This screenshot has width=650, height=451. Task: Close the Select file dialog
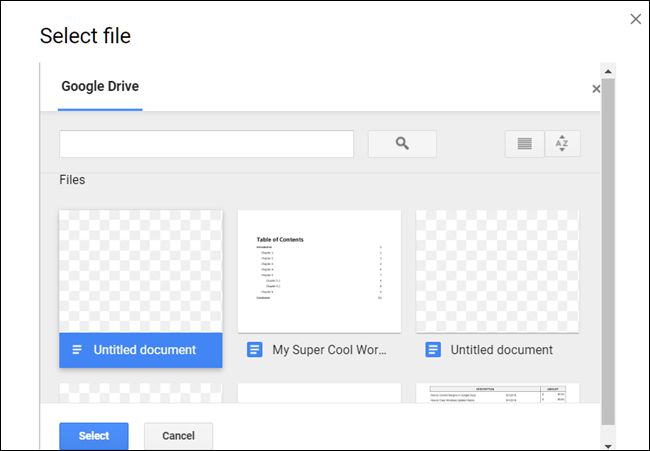pos(635,19)
